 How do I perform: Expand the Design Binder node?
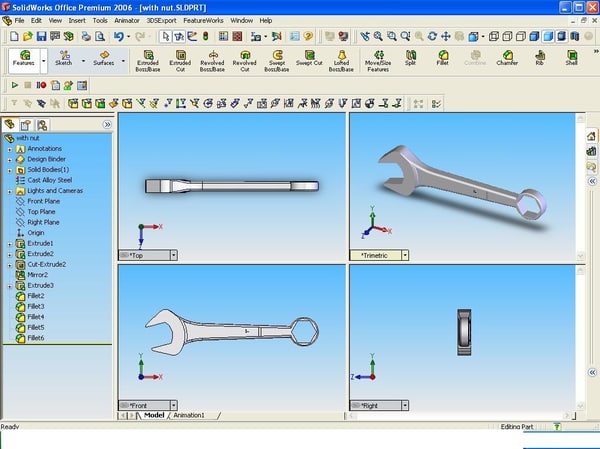point(10,160)
